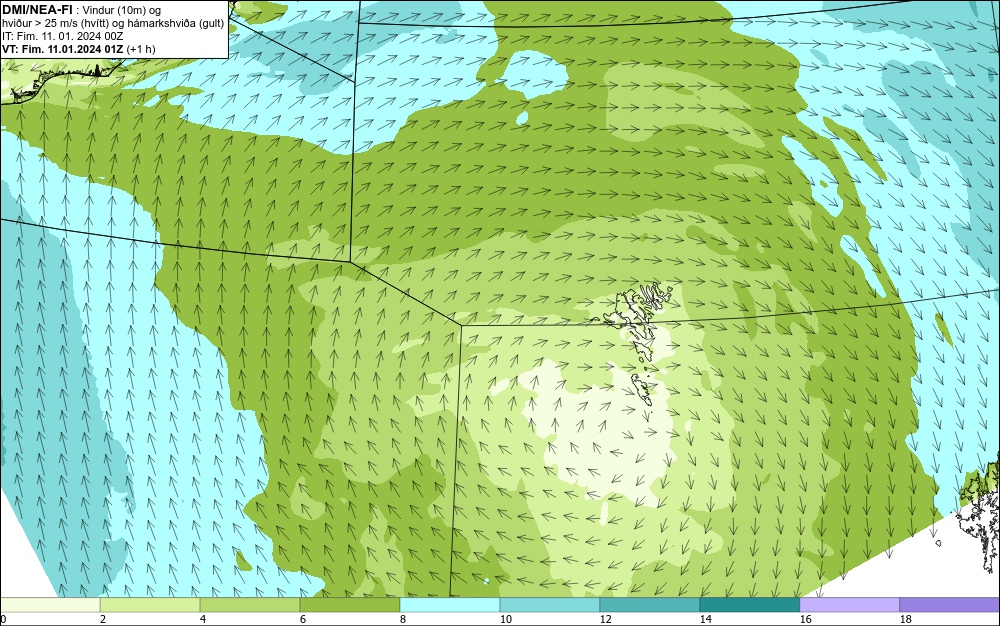Click the 14–16 m/s dark teal legend swatch
Image resolution: width=1000 pixels, height=626 pixels.
click(x=749, y=604)
